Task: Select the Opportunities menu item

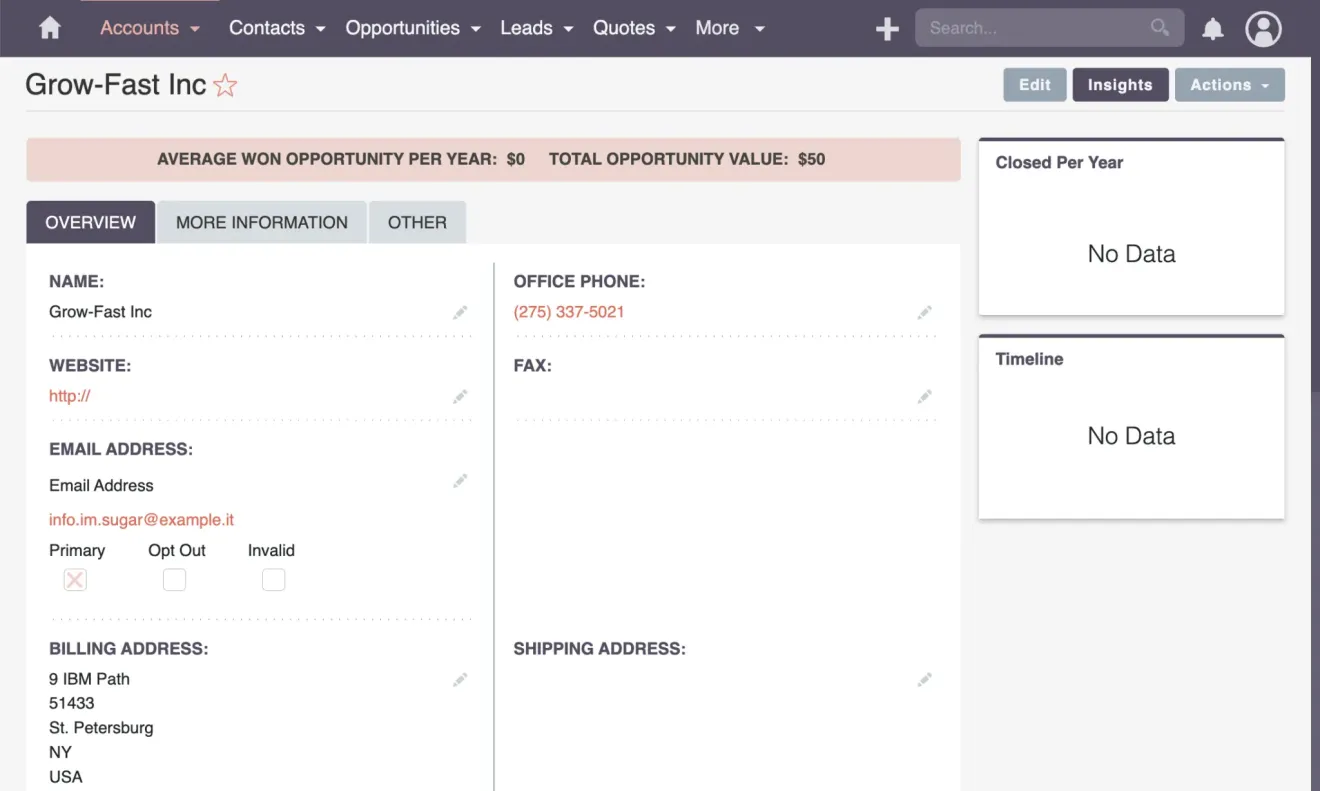Action: (404, 28)
